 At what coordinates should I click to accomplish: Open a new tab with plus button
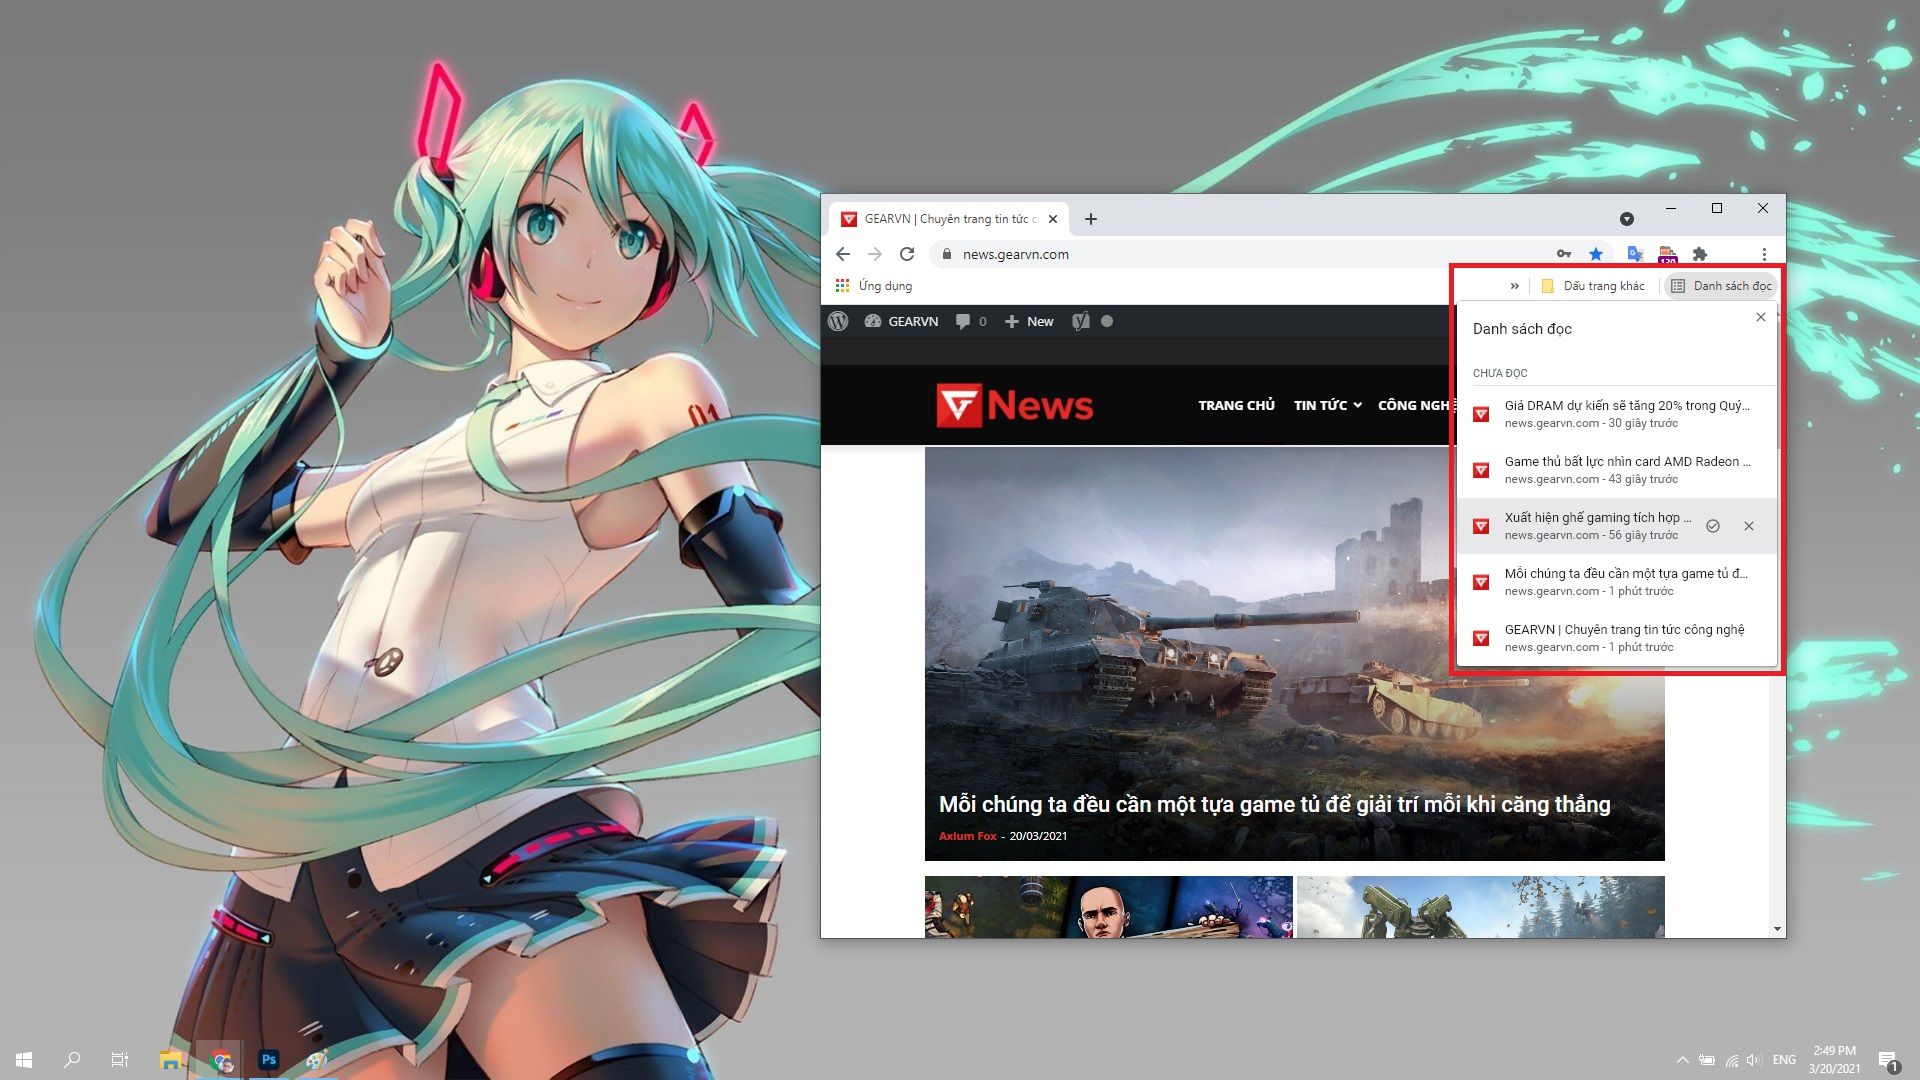pyautogui.click(x=1091, y=219)
